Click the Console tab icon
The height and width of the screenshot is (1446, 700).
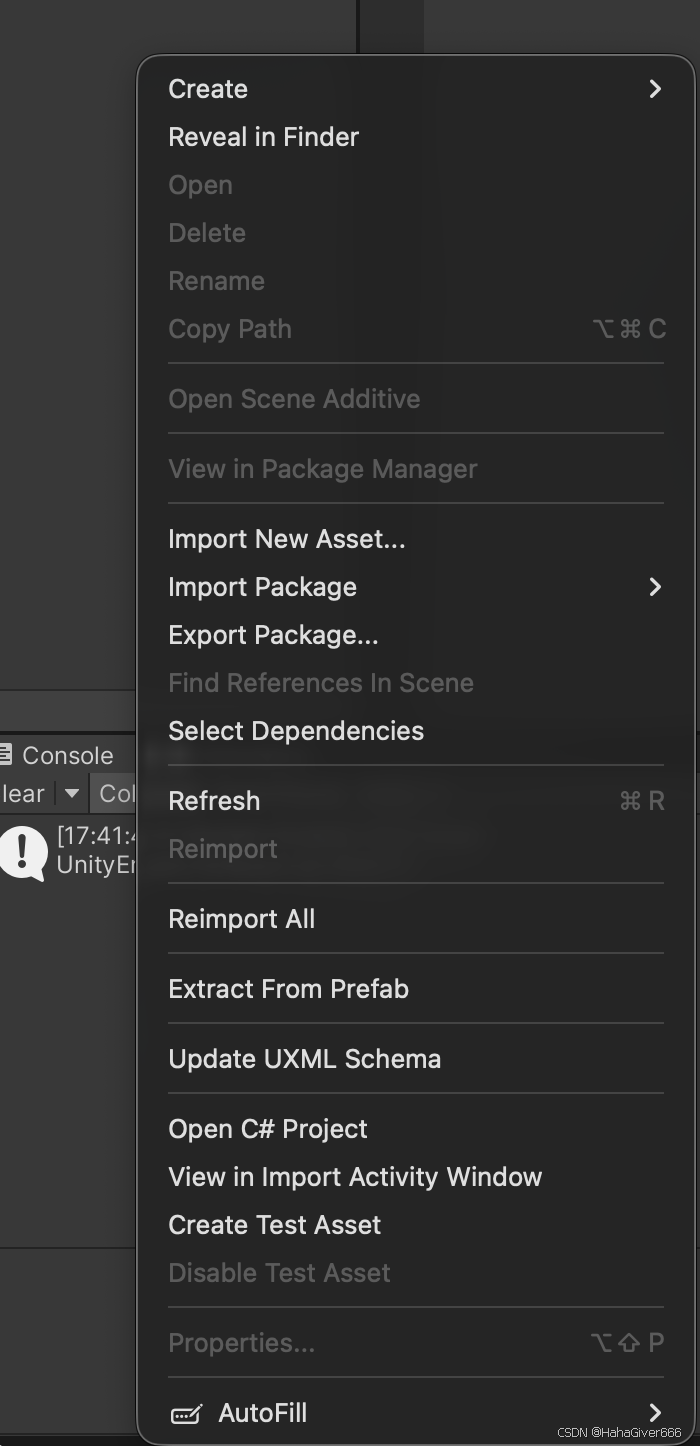[x=6, y=755]
